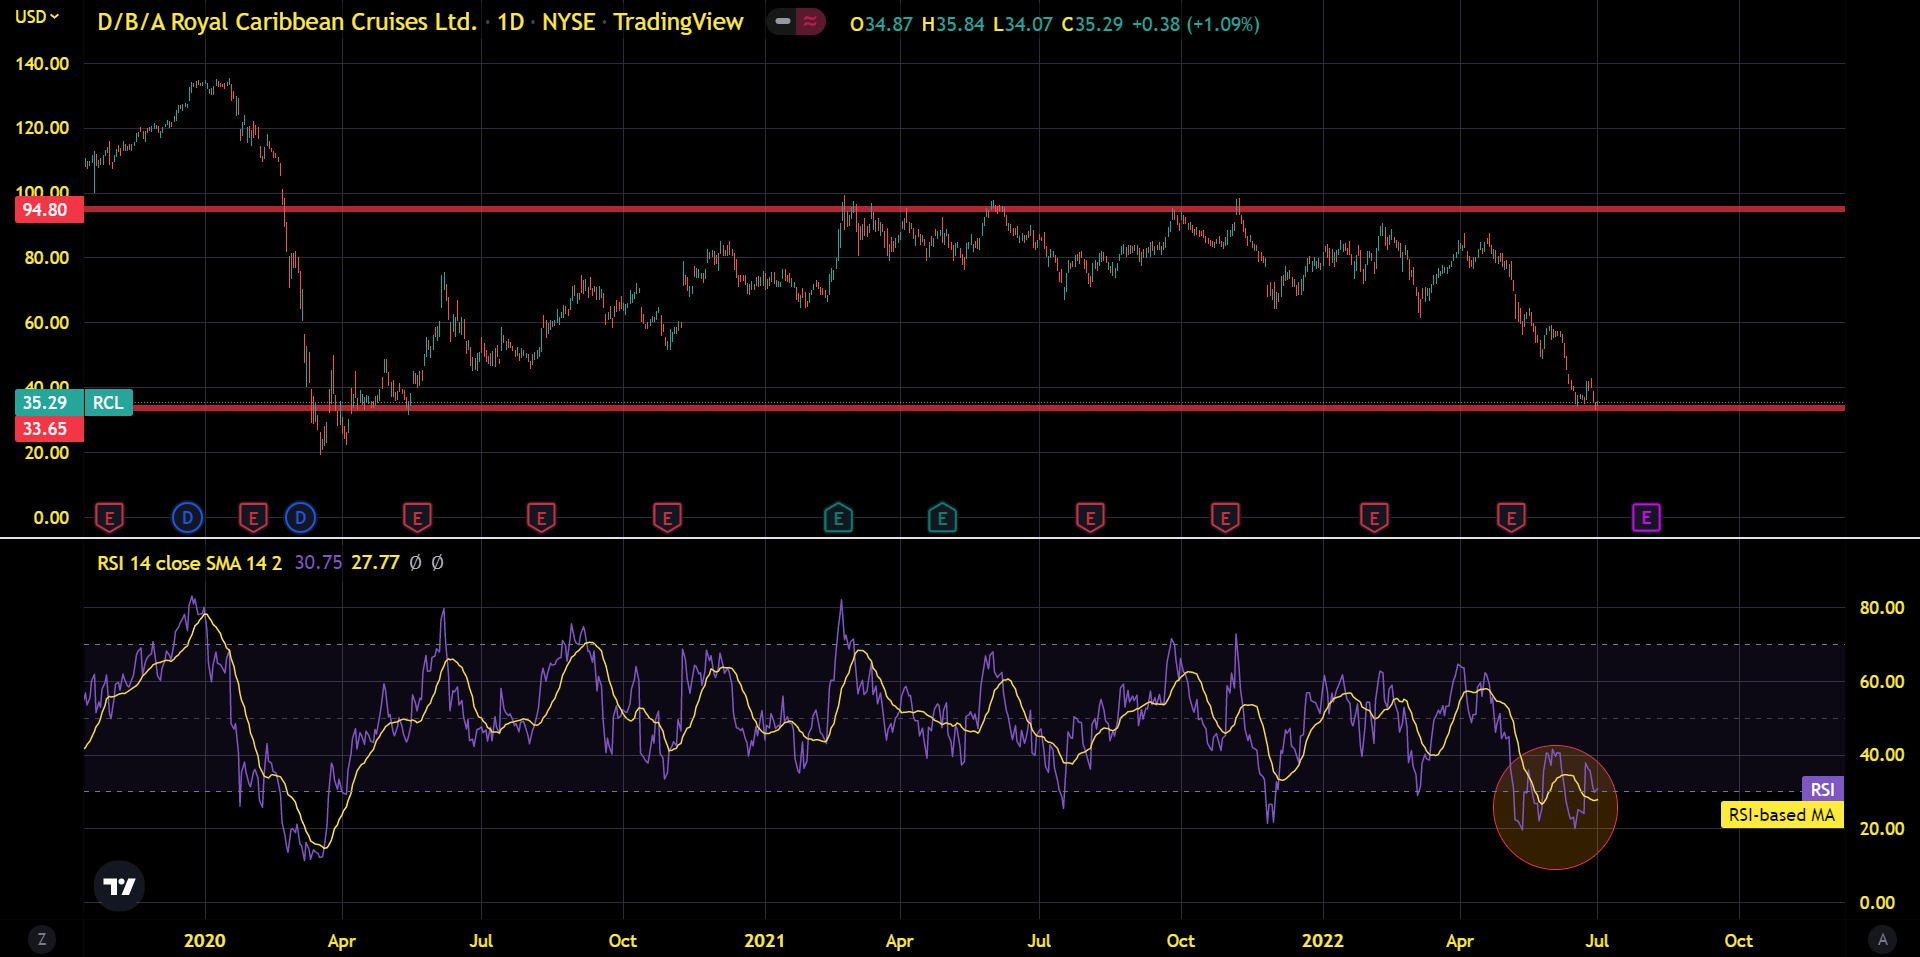Image resolution: width=1920 pixels, height=957 pixels.
Task: Click the low price value L34.07
Action: click(1022, 24)
